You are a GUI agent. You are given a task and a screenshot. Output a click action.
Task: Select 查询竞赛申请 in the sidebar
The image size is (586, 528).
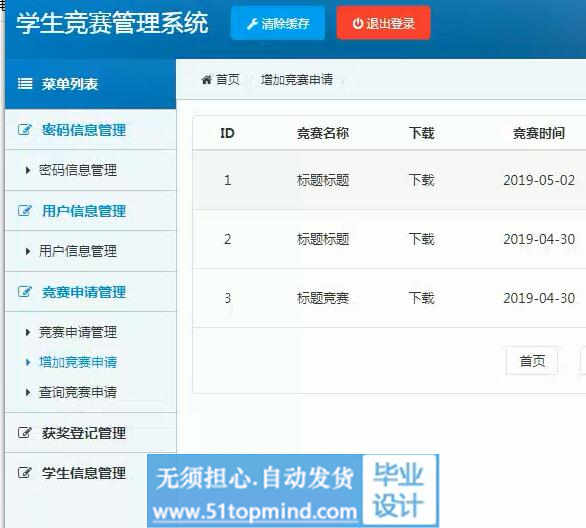click(78, 392)
